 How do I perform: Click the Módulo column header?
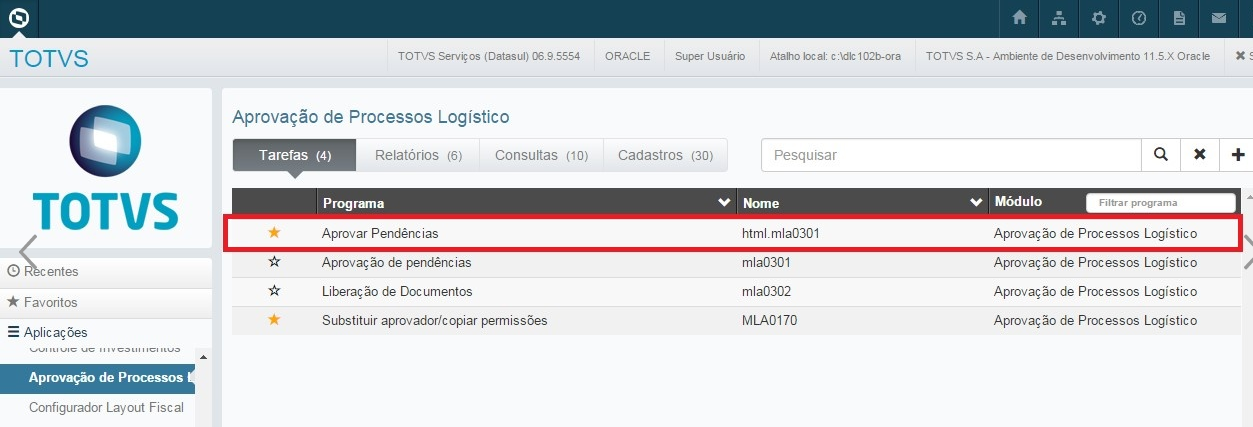[x=1018, y=202]
